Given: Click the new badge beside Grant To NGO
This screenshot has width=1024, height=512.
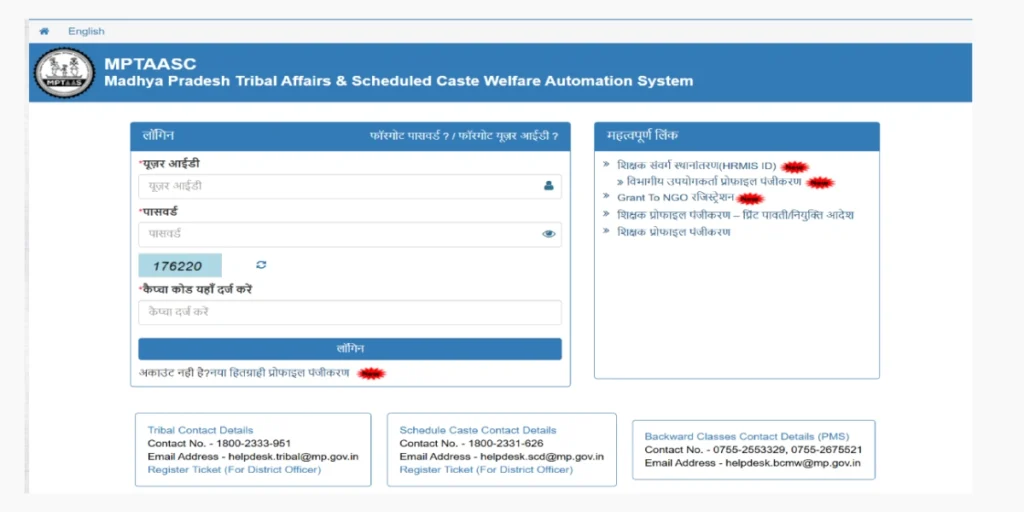Looking at the screenshot, I should click(750, 199).
